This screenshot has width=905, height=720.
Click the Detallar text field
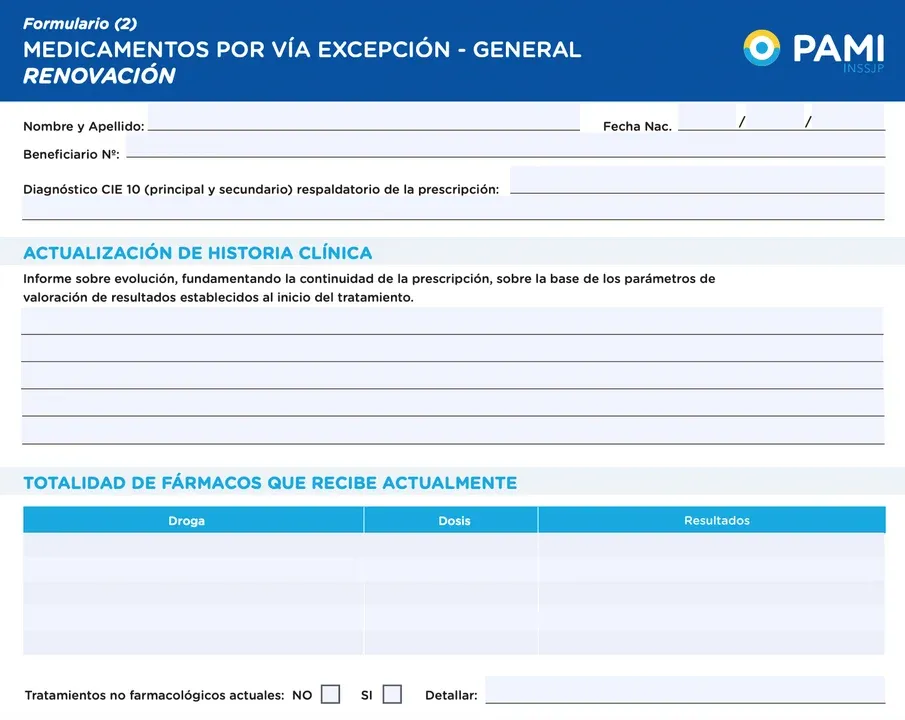684,691
